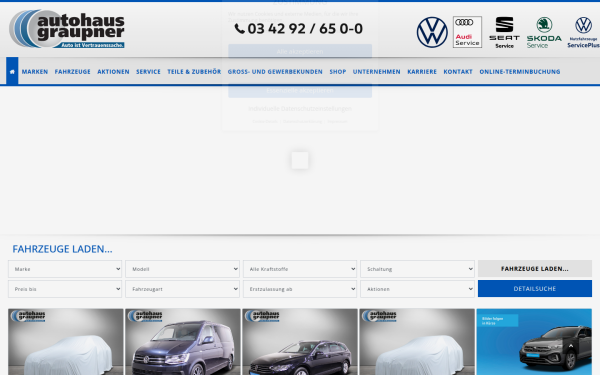
Task: Accept all cookies with Alle akzeptieren
Action: coord(300,51)
